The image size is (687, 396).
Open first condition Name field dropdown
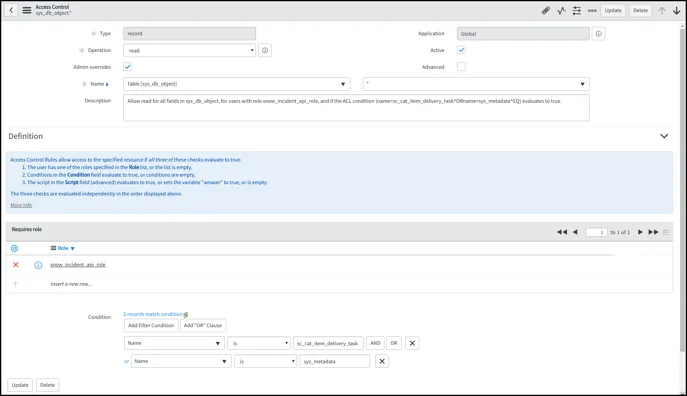tap(174, 343)
